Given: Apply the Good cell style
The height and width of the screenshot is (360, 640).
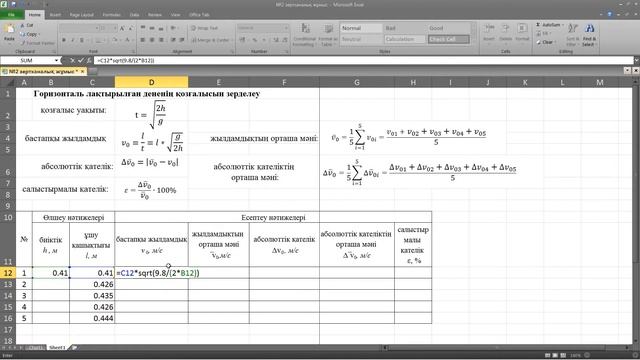Looking at the screenshot, I should (x=448, y=28).
